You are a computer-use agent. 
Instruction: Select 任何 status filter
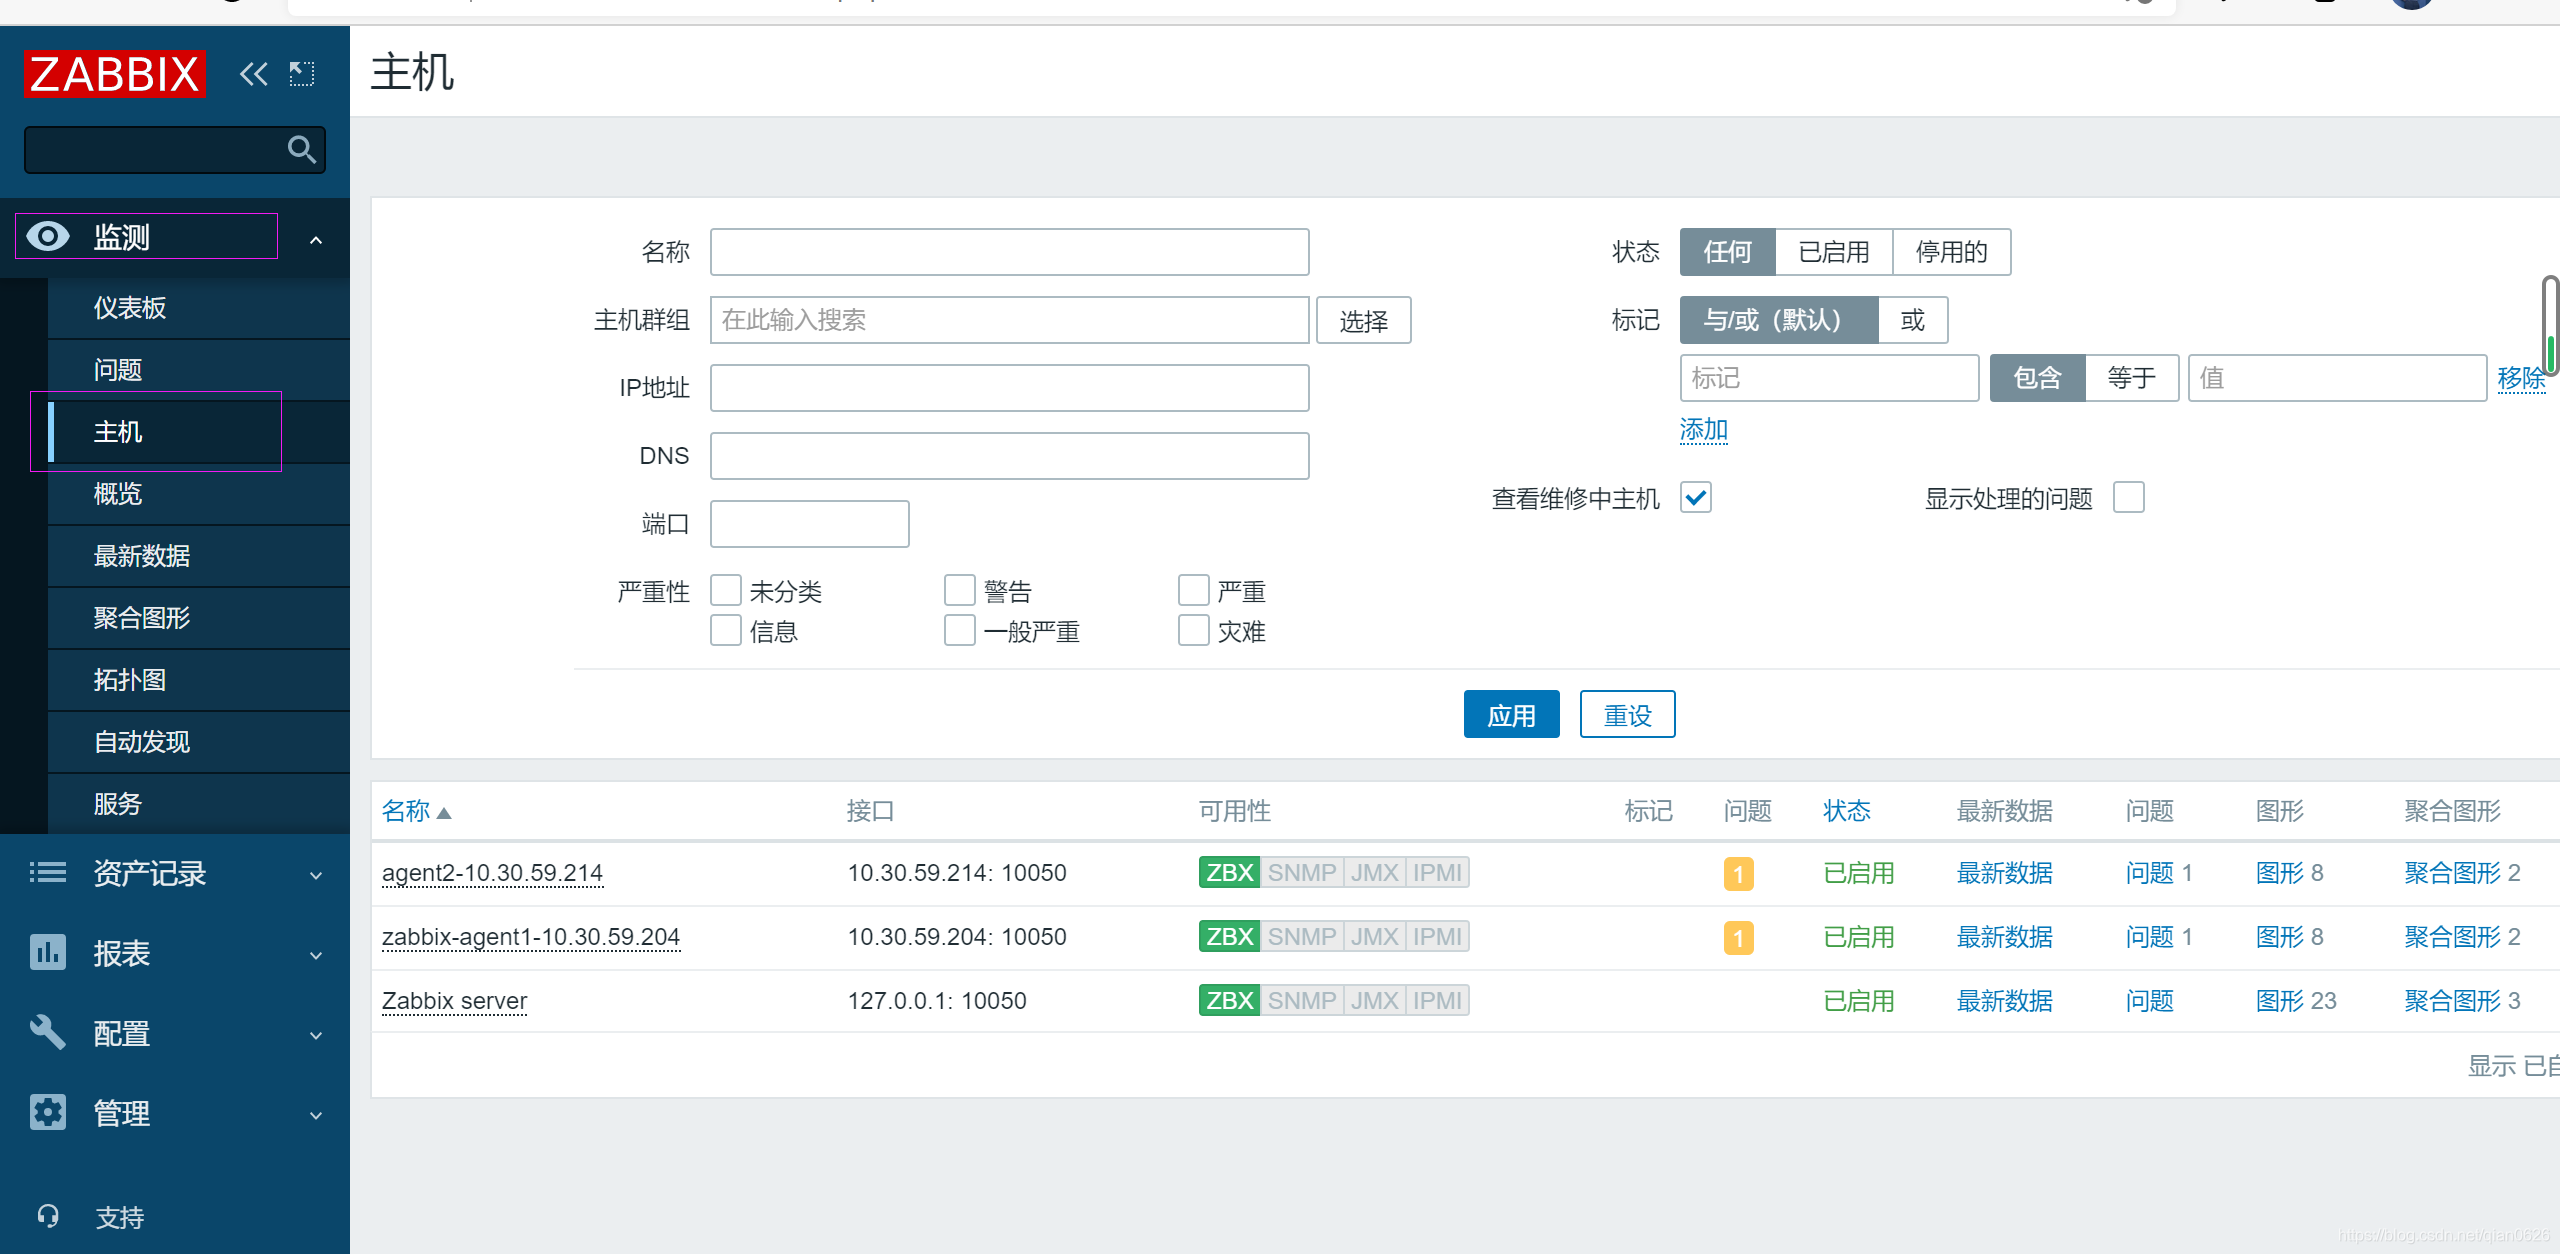pyautogui.click(x=1728, y=252)
